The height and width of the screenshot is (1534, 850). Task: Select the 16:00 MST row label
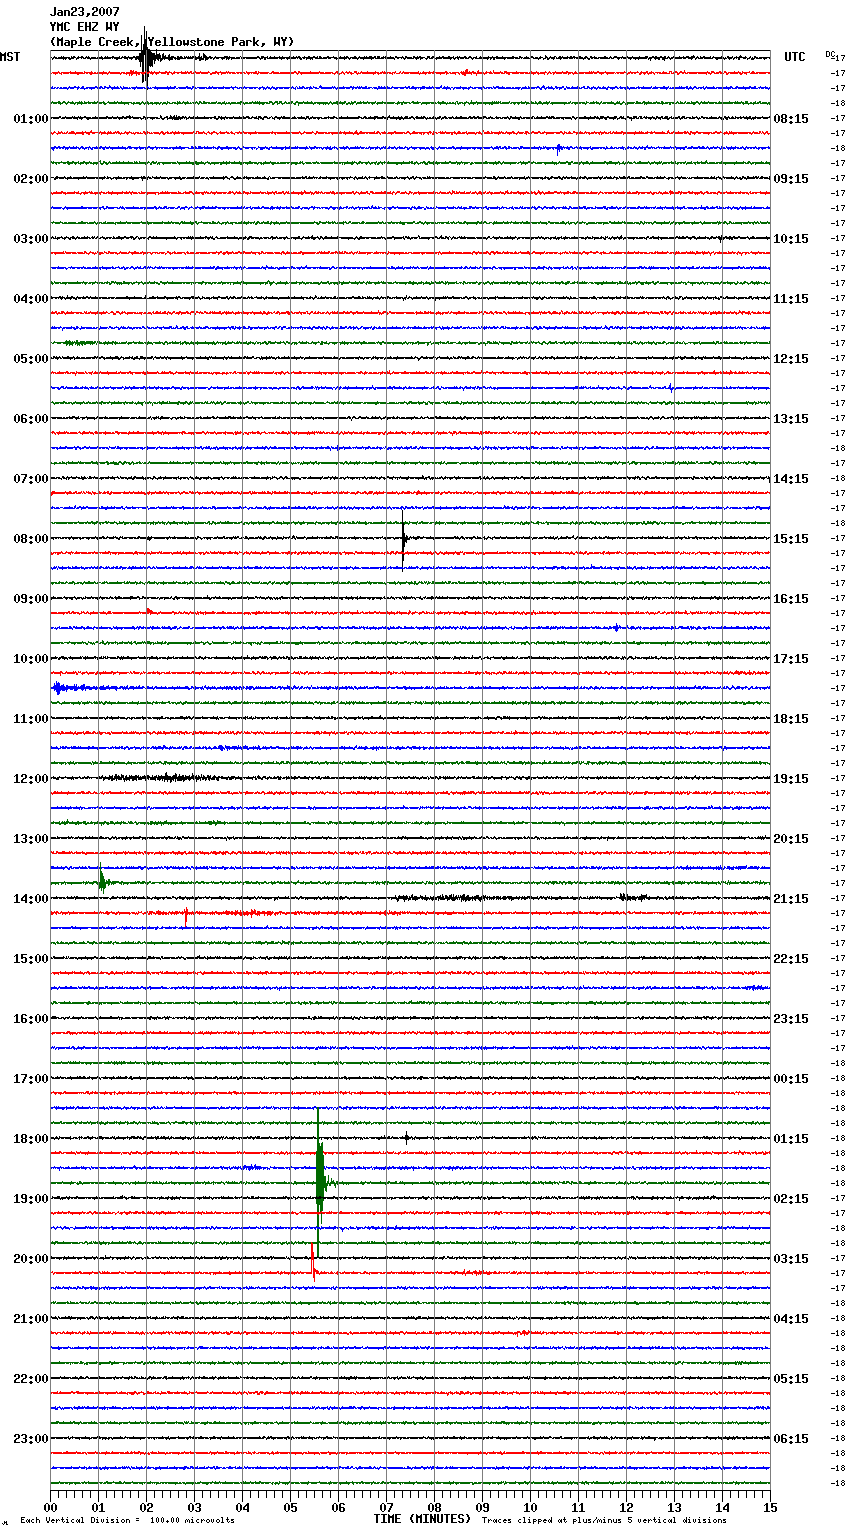tap(30, 1019)
